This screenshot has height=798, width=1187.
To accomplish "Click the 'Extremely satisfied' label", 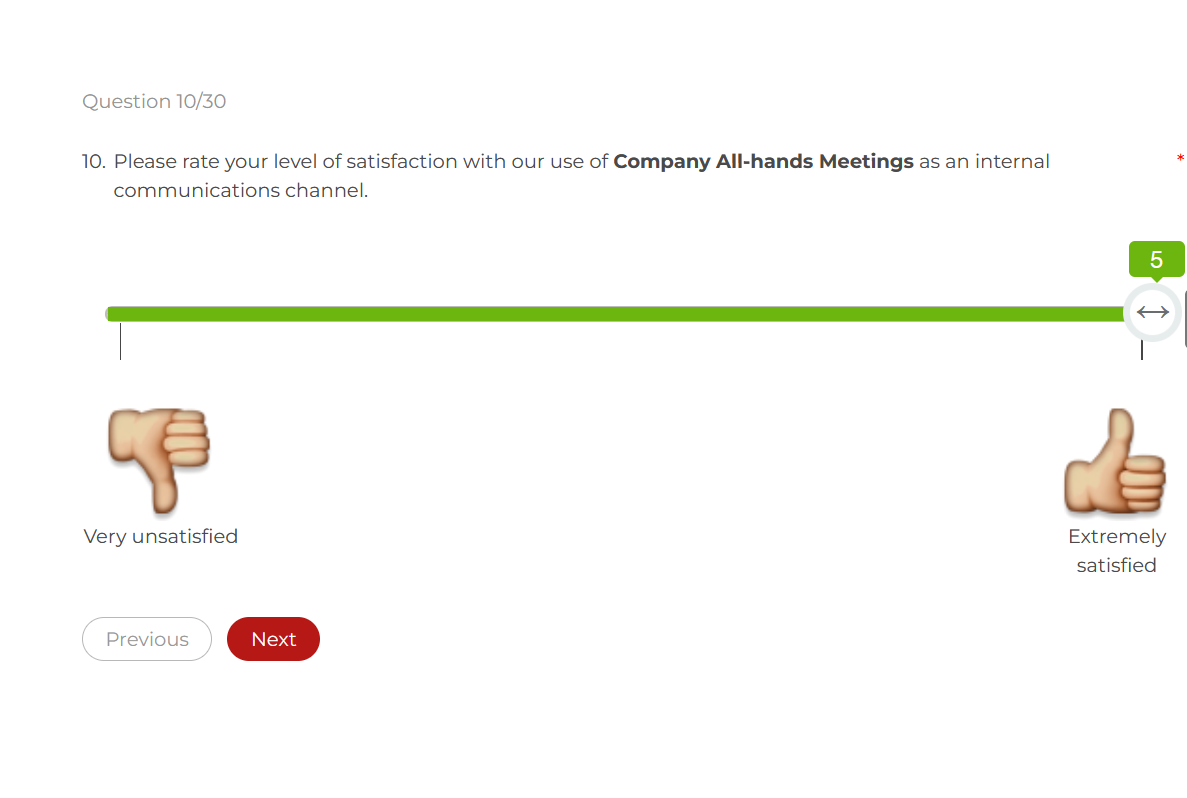I will point(1117,550).
